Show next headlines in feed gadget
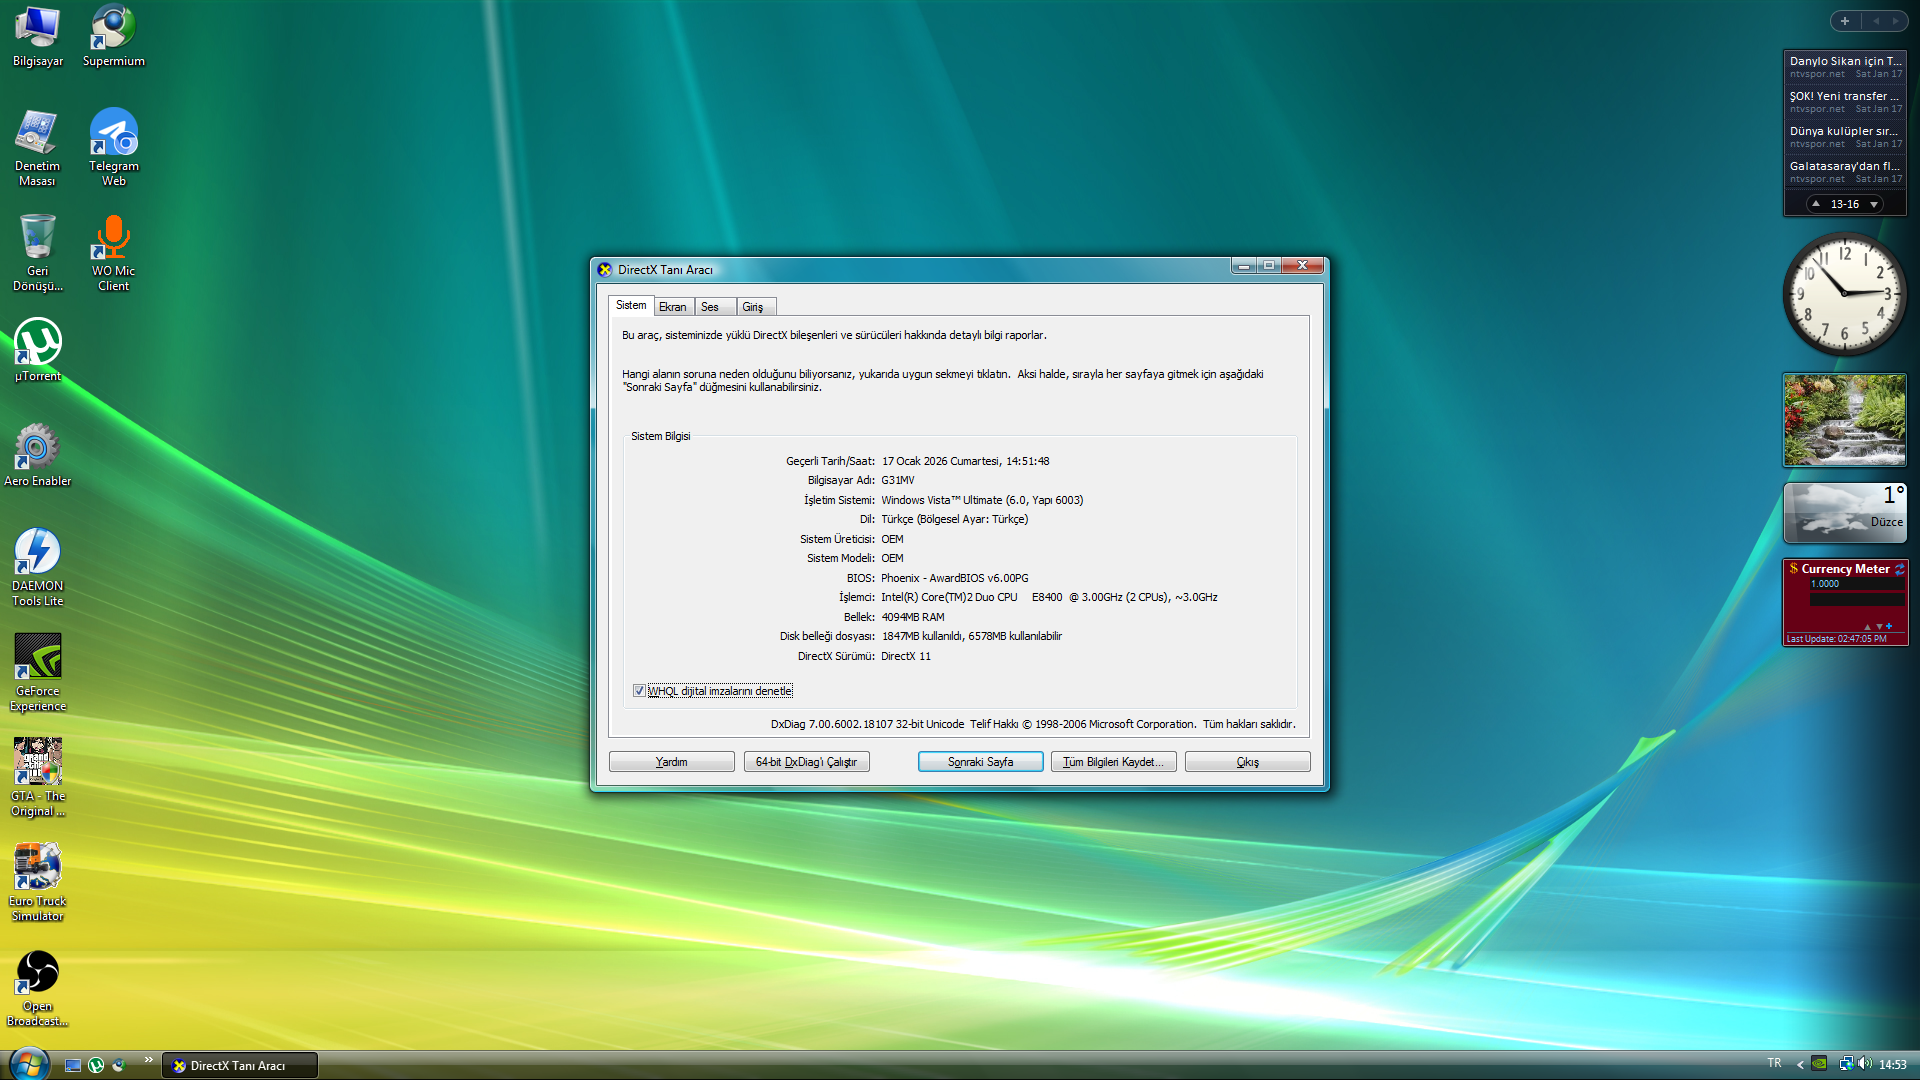 coord(1874,204)
